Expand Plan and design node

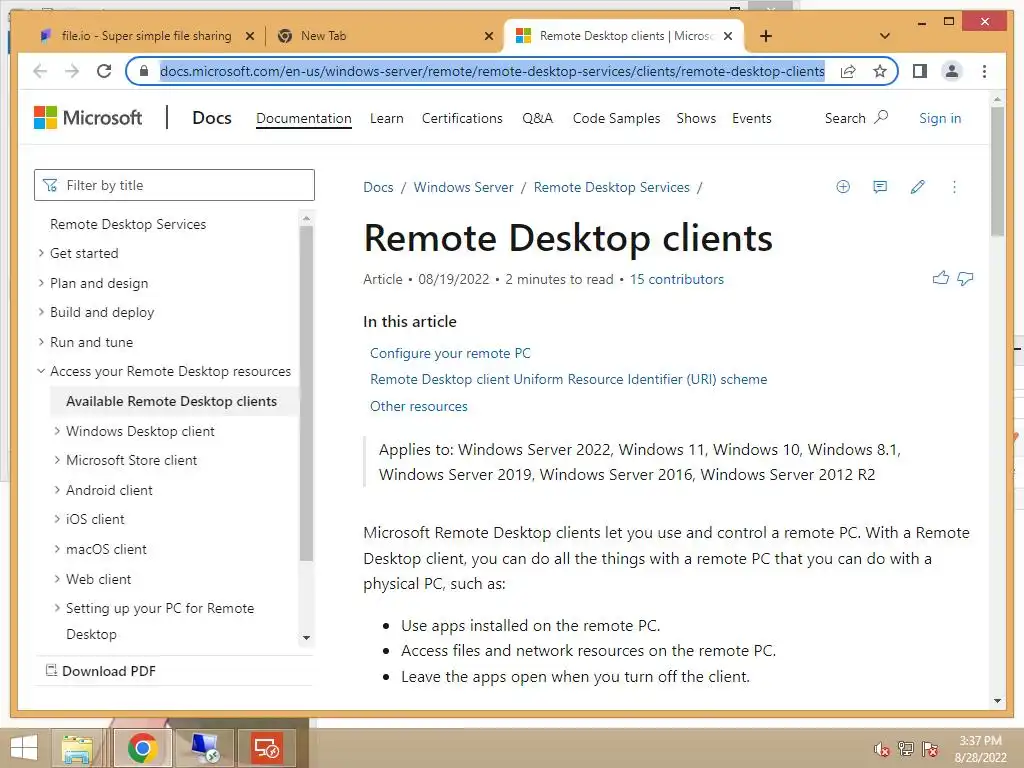pos(41,283)
